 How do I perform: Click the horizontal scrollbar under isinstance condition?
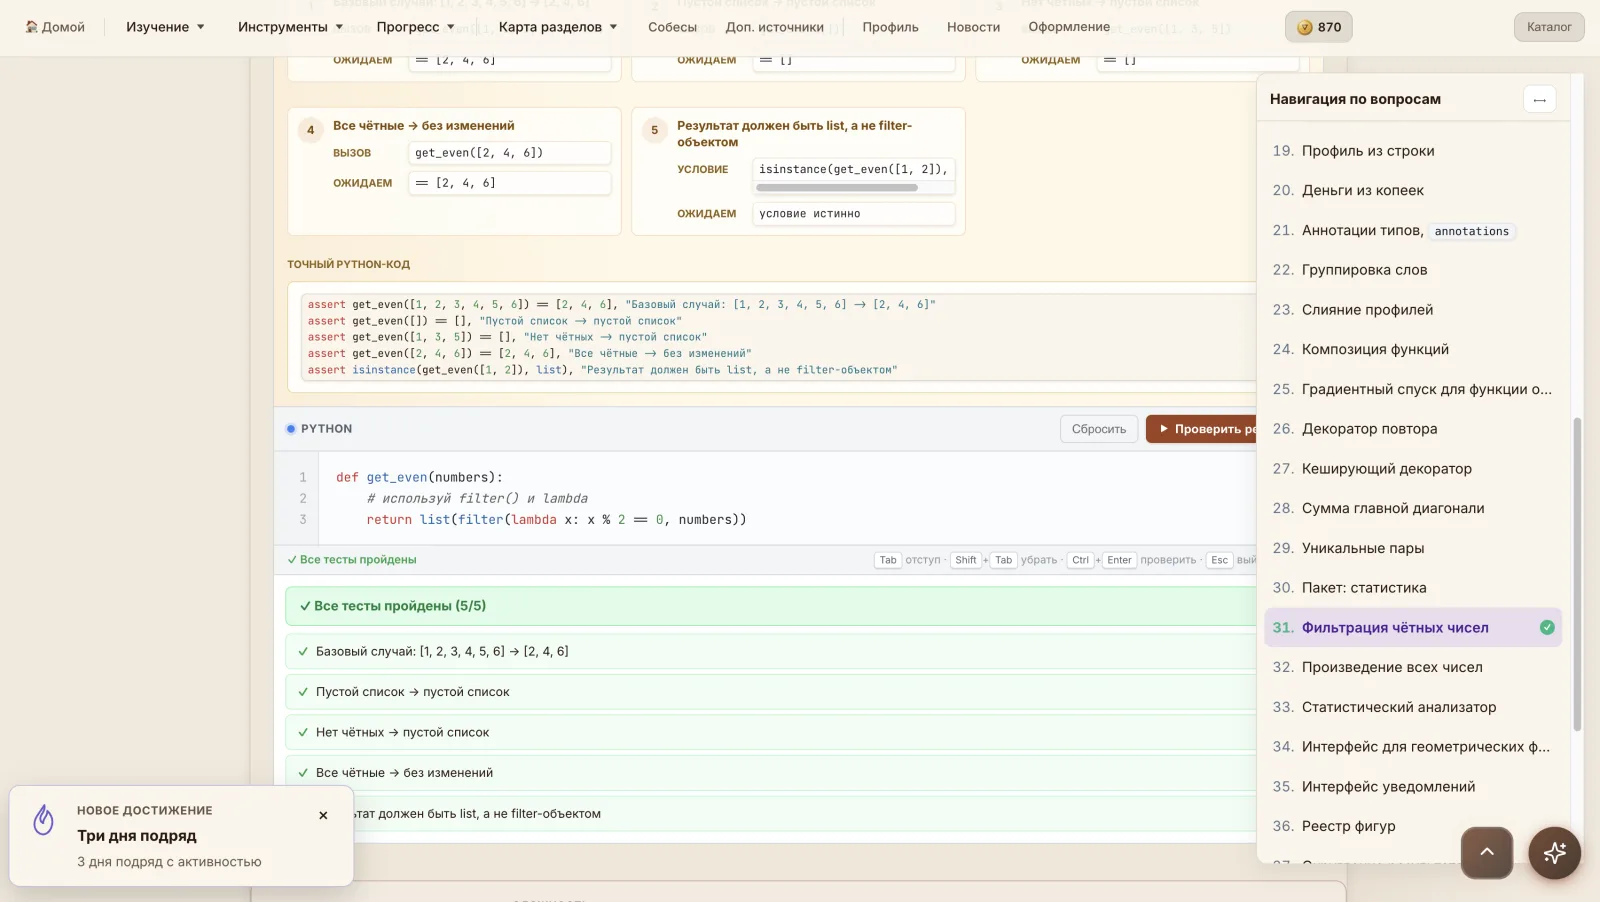pyautogui.click(x=837, y=187)
